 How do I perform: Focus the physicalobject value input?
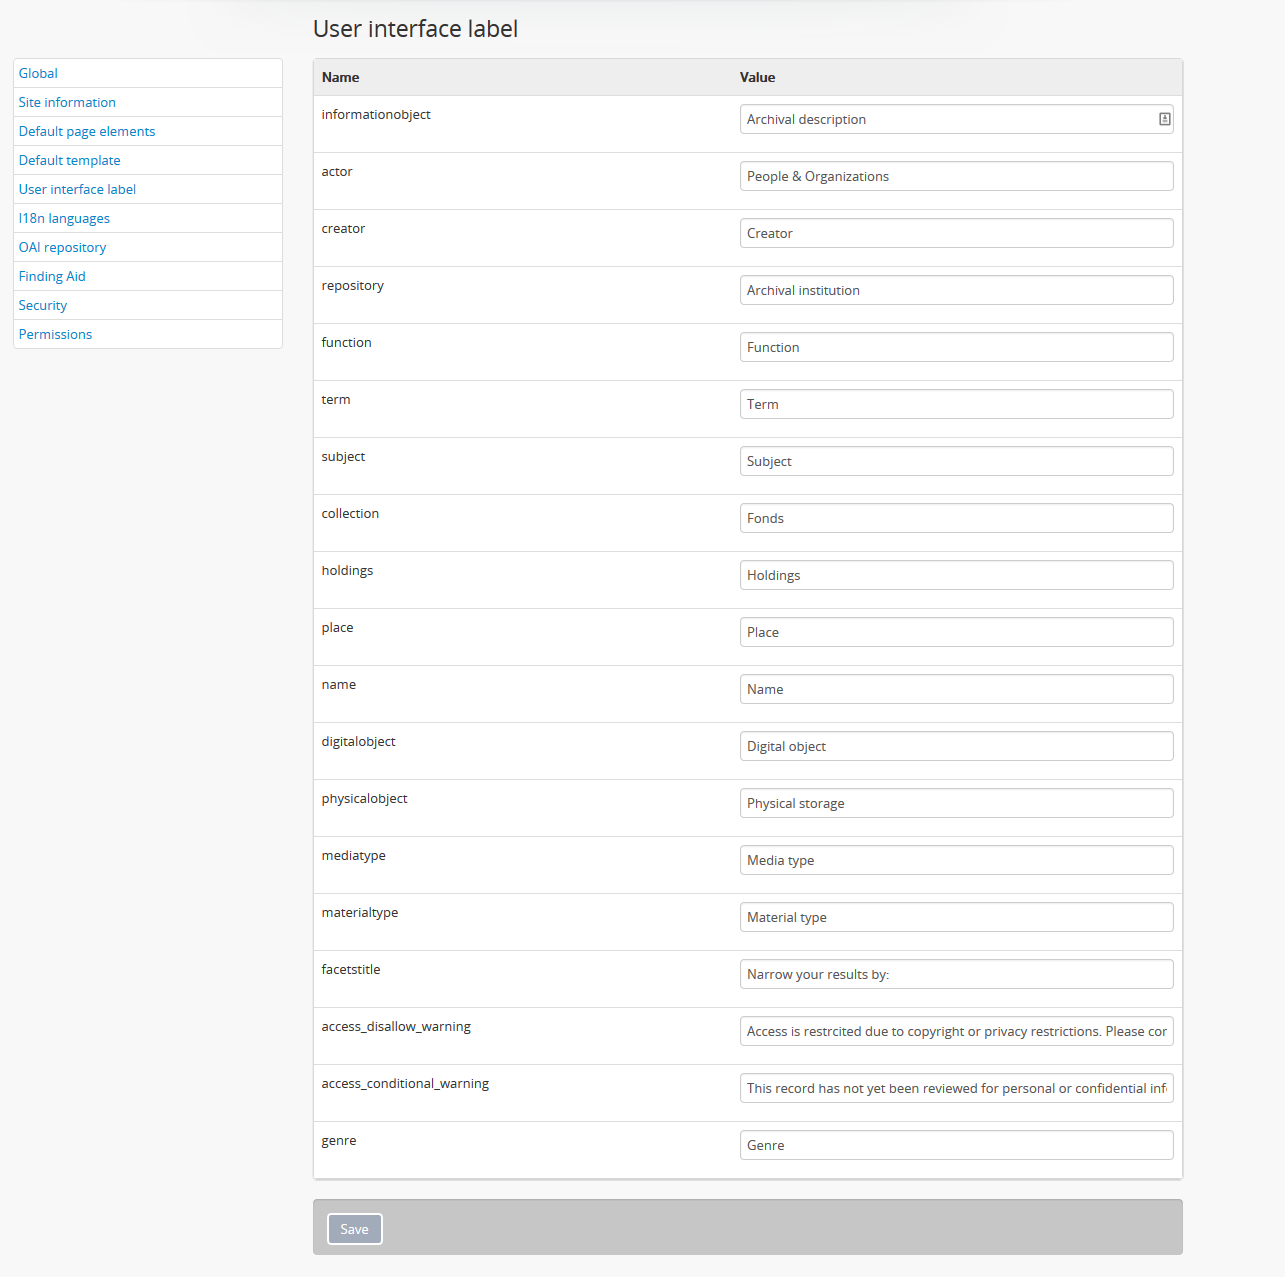click(x=956, y=803)
